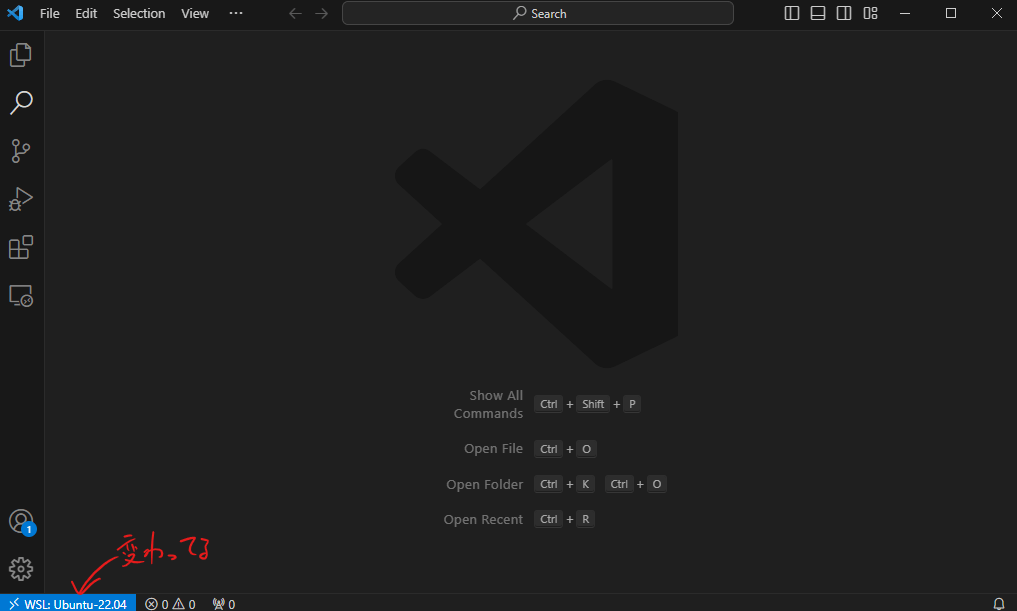This screenshot has width=1017, height=611.
Task: Maximize the VS Code window
Action: coord(951,14)
